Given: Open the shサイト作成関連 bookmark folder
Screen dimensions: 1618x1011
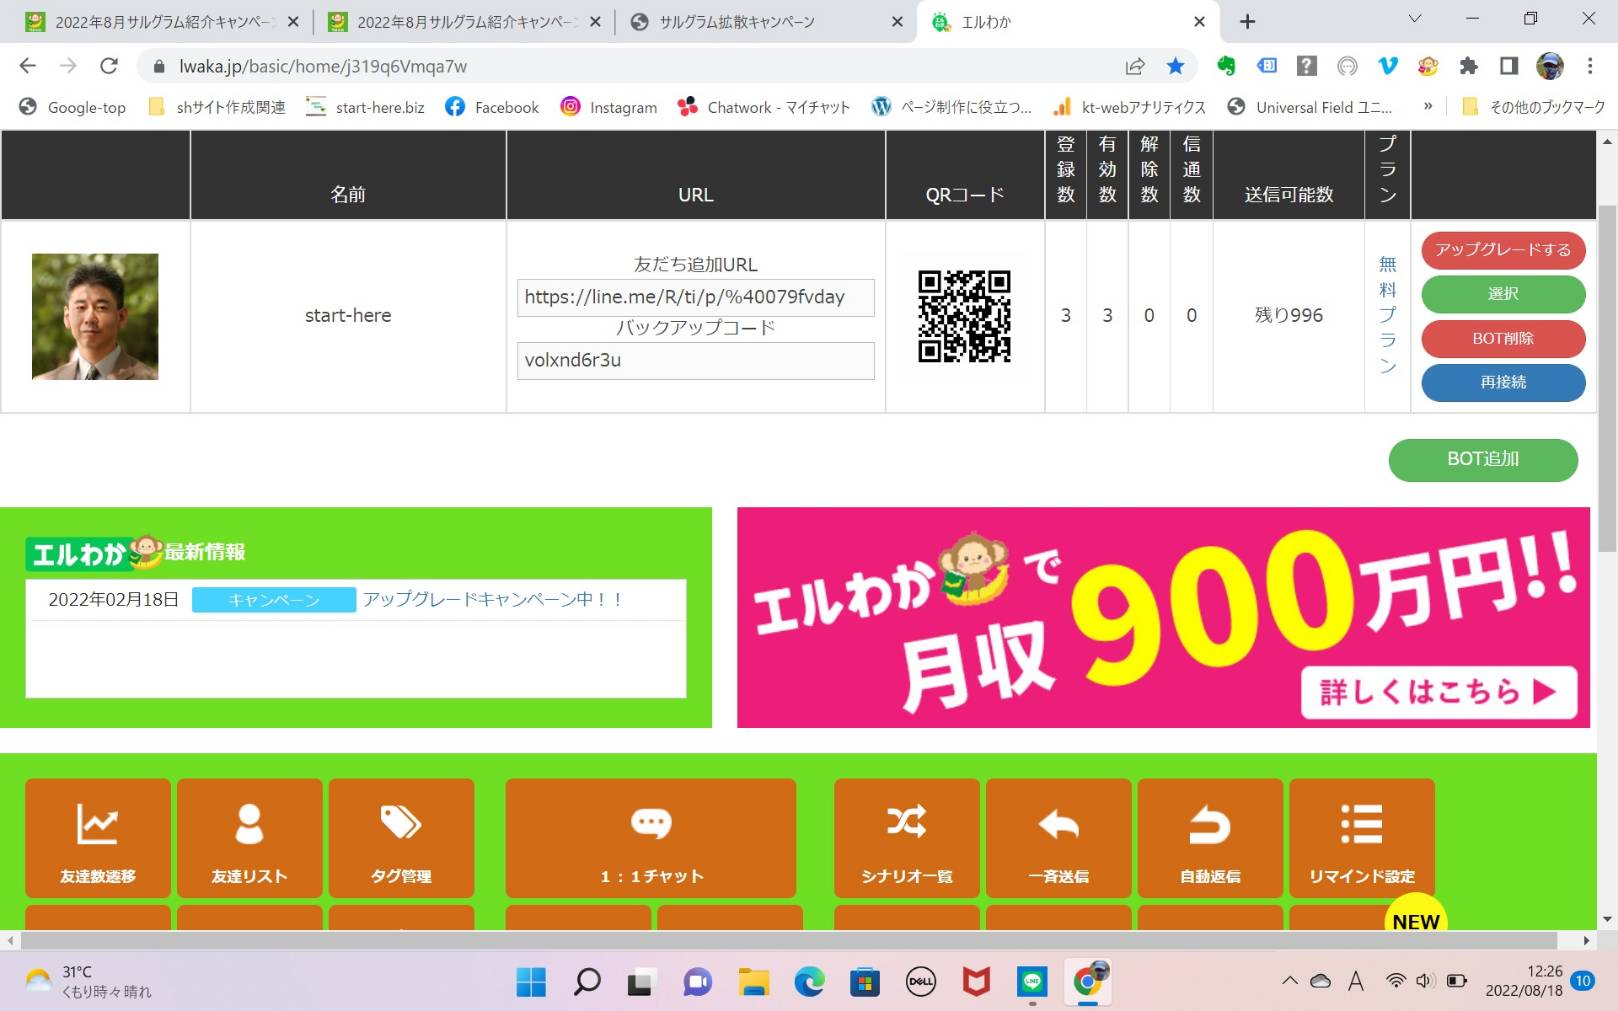Looking at the screenshot, I should click(x=217, y=107).
